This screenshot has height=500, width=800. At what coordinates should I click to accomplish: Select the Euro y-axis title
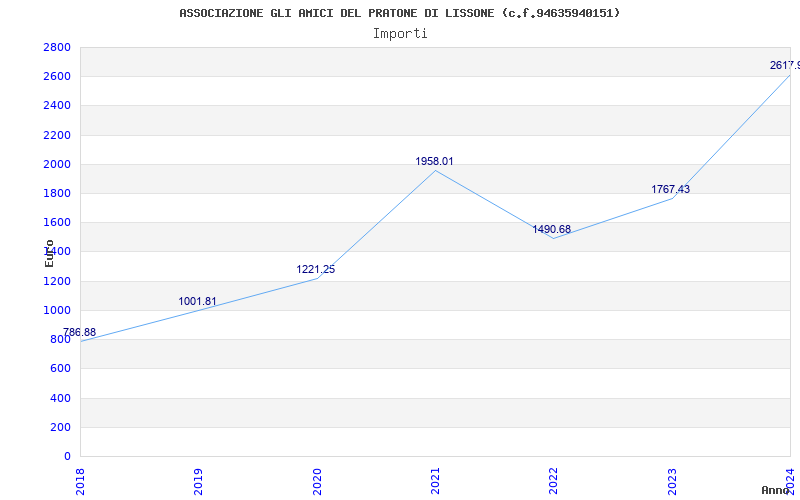click(x=49, y=253)
